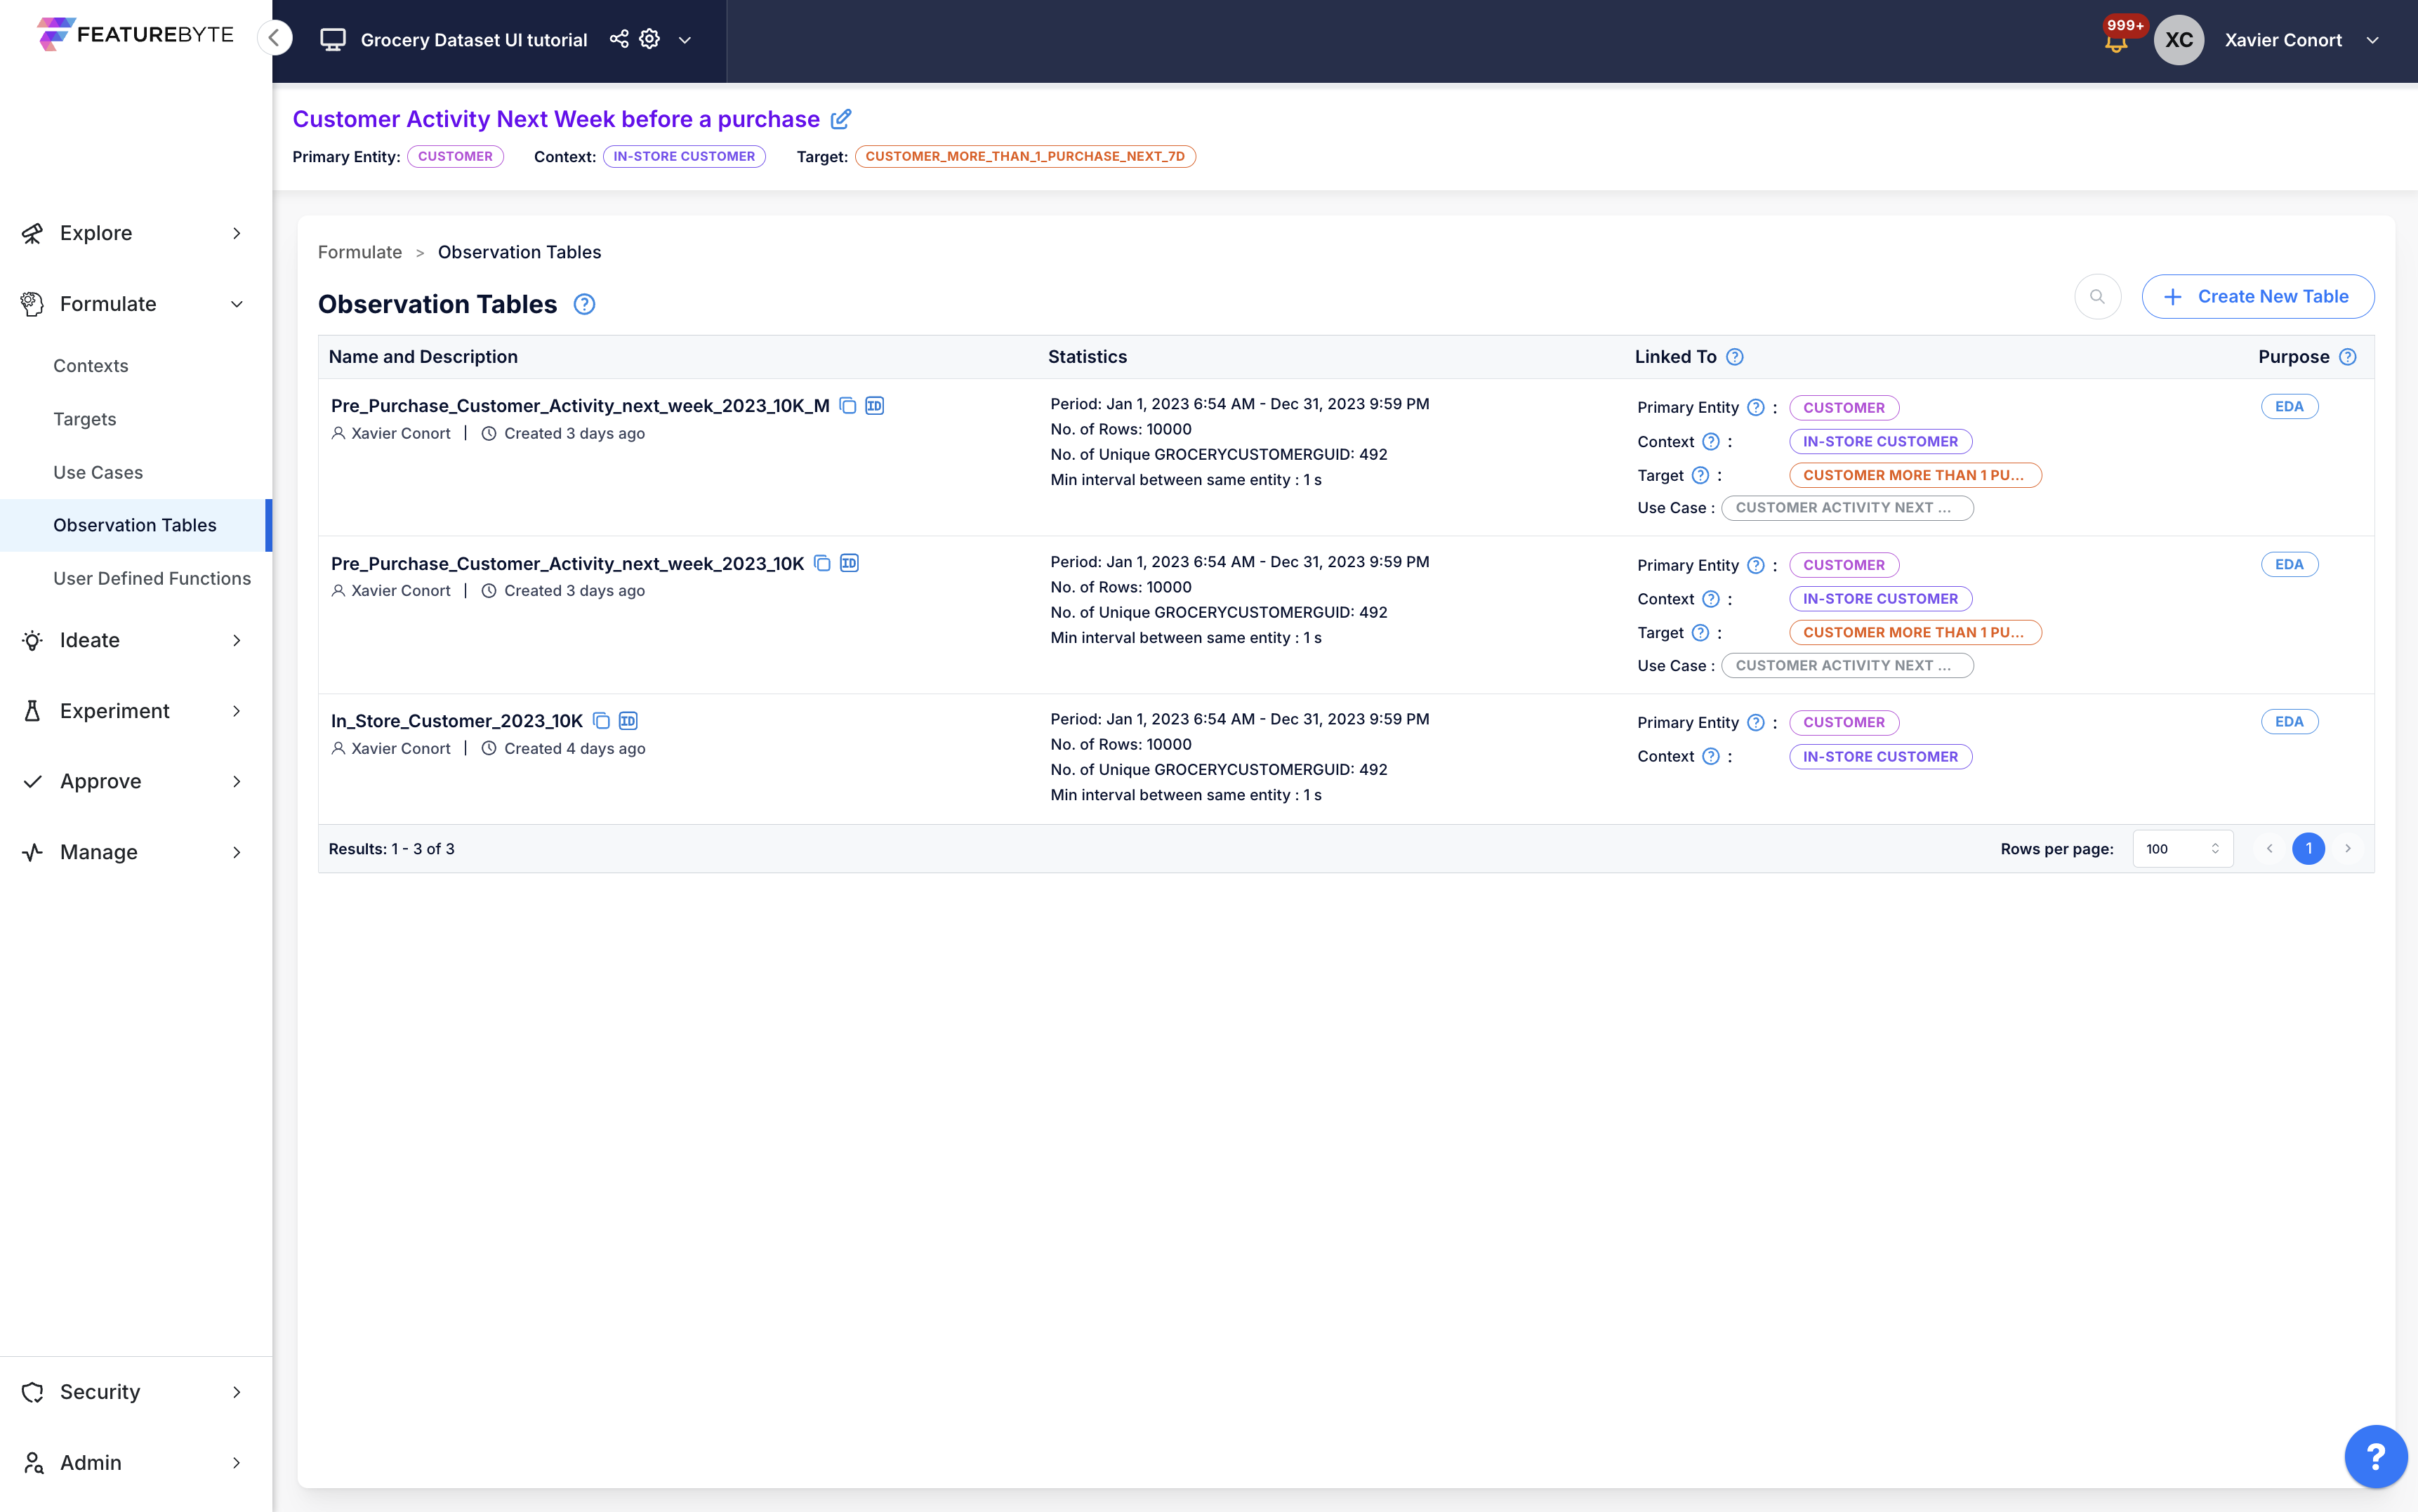2418x1512 pixels.
Task: Select User Defined Functions menu item
Action: coord(152,578)
